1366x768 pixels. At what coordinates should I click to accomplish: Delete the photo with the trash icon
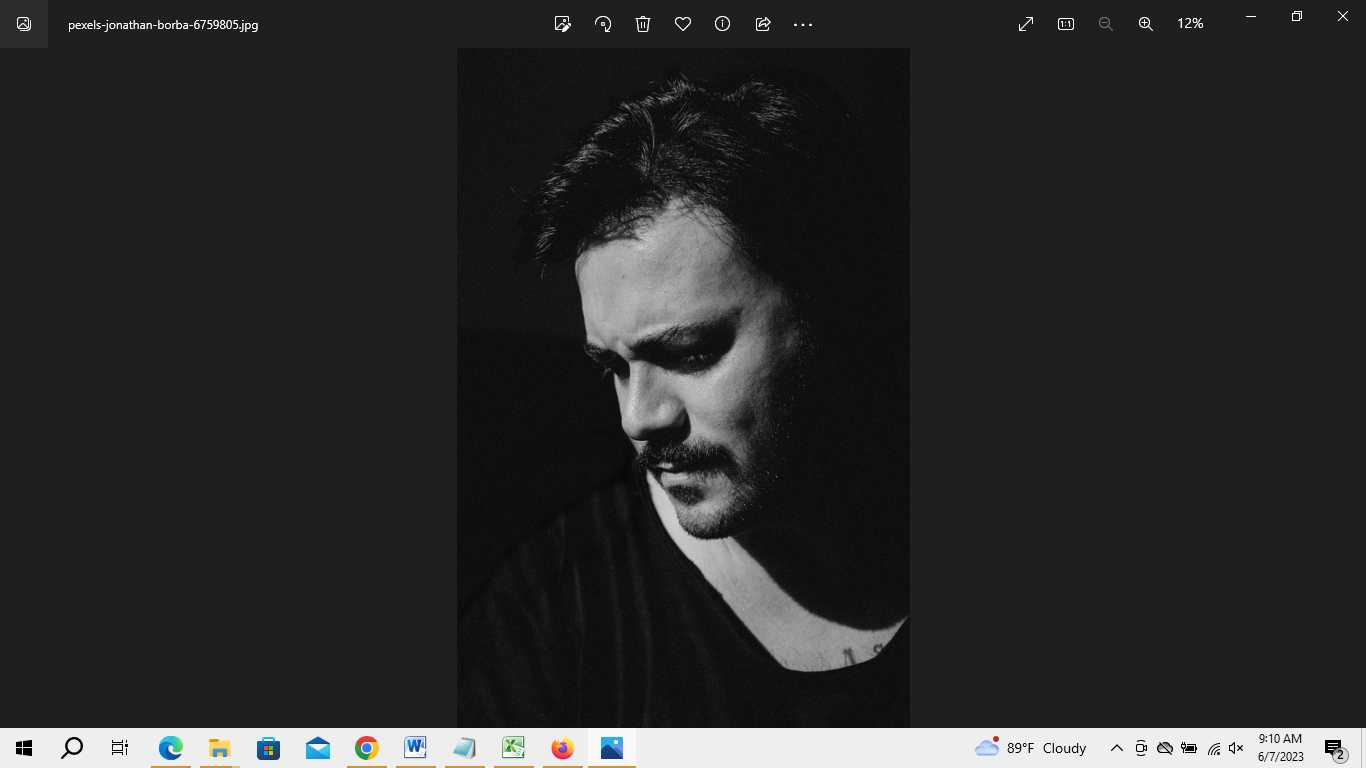(x=643, y=24)
